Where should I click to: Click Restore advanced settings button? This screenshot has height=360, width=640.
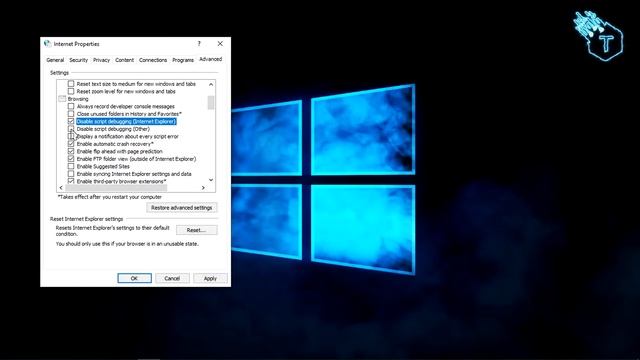tap(182, 208)
